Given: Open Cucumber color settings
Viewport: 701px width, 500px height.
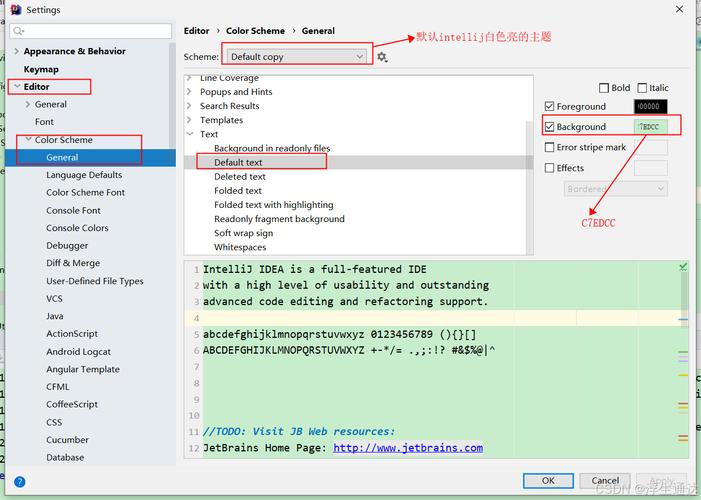Looking at the screenshot, I should click(67, 440).
